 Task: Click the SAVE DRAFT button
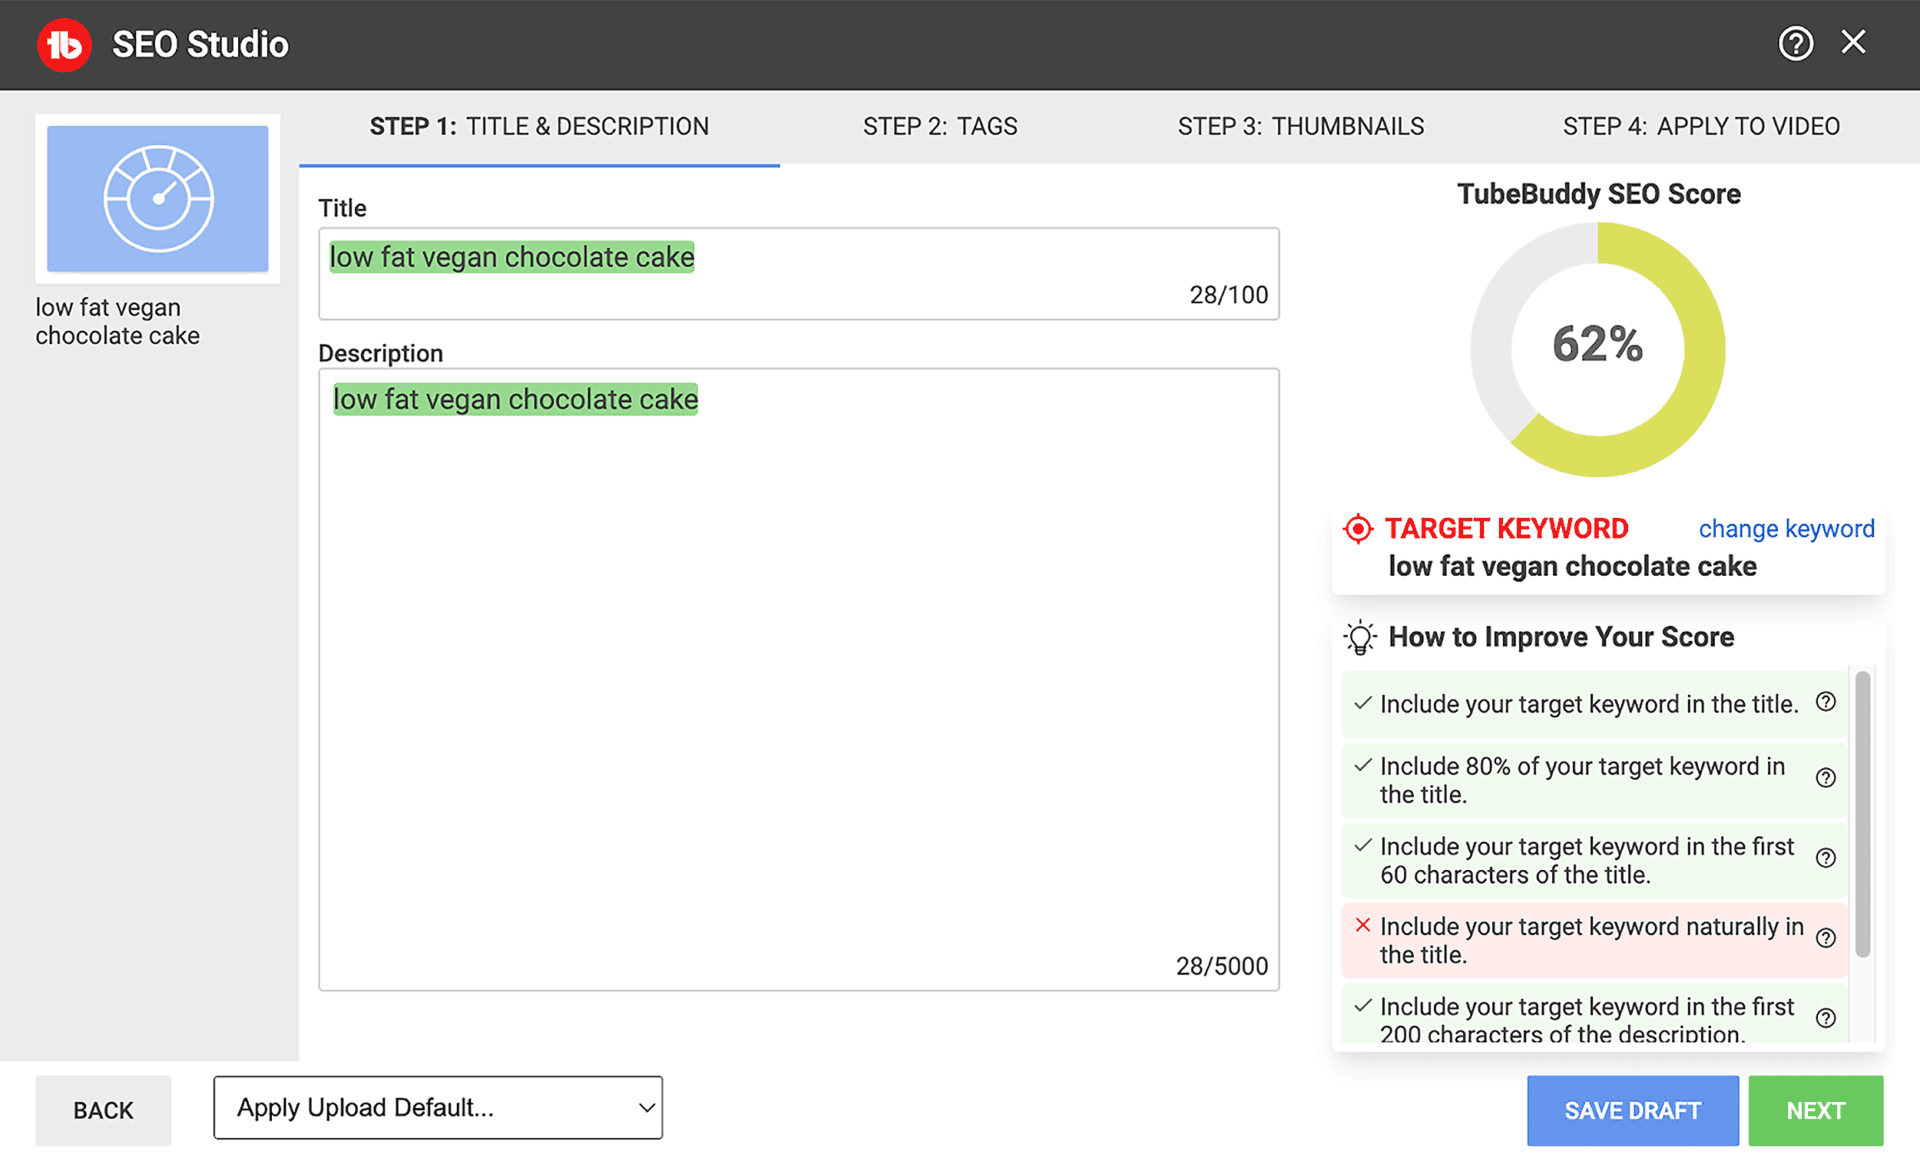point(1632,1110)
